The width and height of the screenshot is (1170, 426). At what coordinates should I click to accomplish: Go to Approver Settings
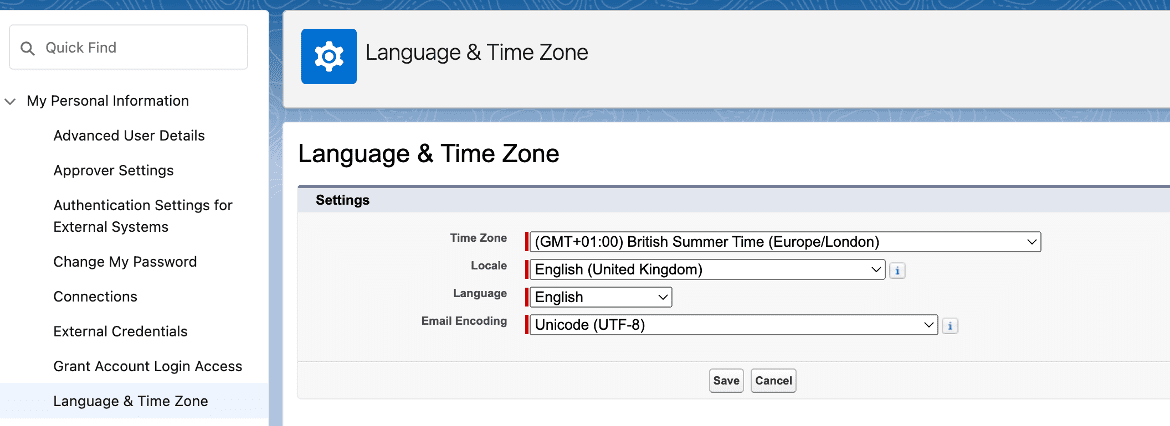click(x=113, y=171)
